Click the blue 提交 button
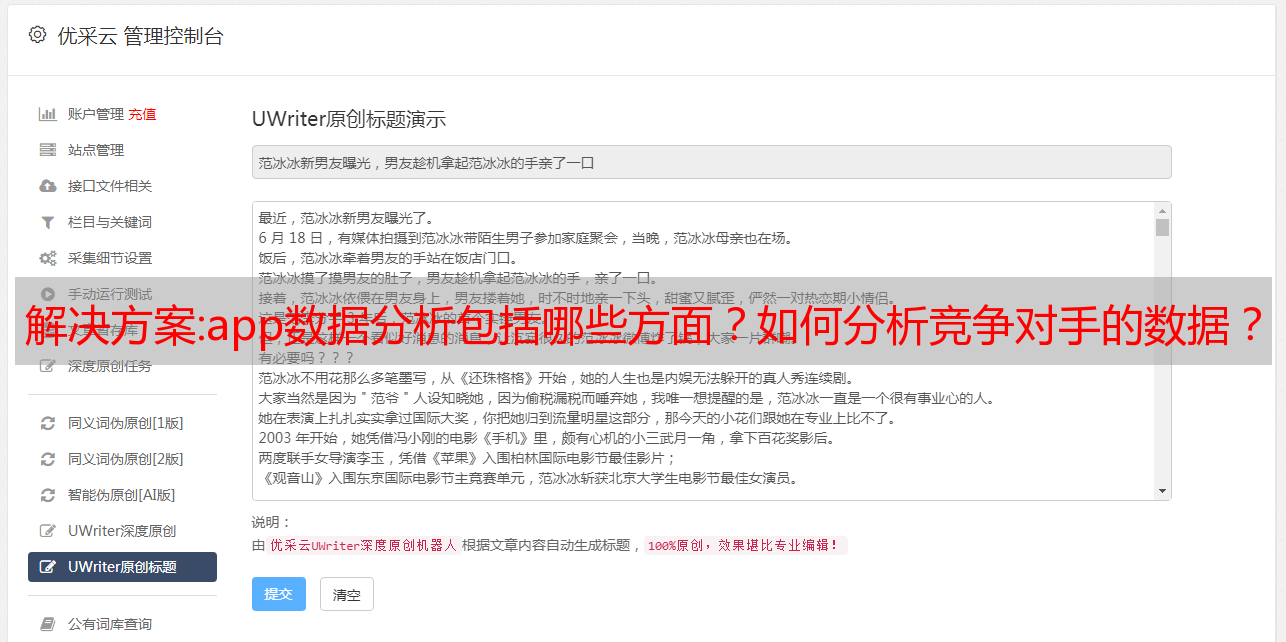Screen dimensions: 1286x642 pos(279,594)
